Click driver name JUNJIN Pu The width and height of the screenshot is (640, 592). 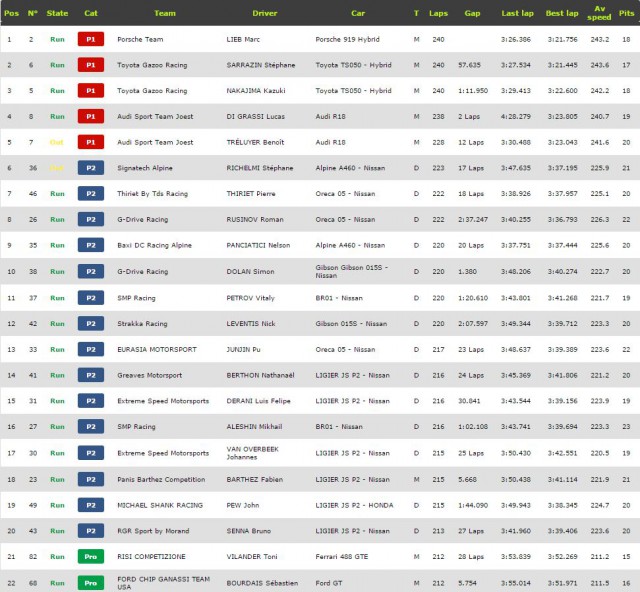point(243,349)
